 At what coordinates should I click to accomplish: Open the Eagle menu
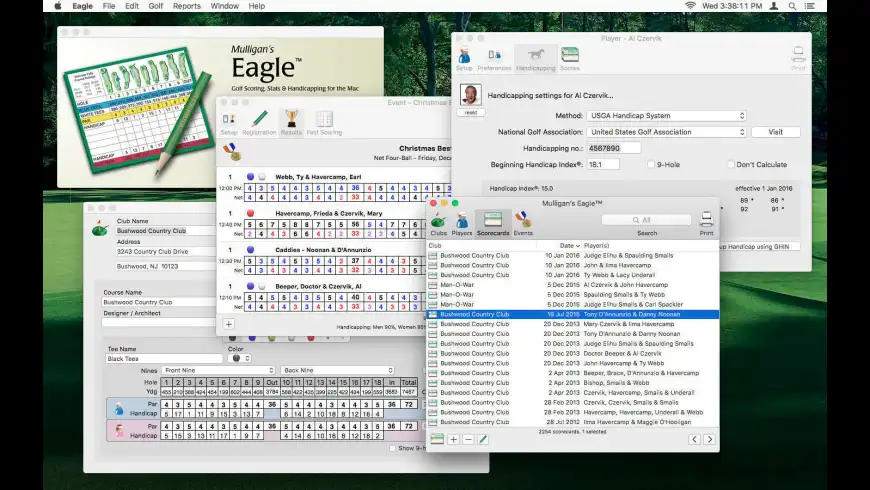82,6
